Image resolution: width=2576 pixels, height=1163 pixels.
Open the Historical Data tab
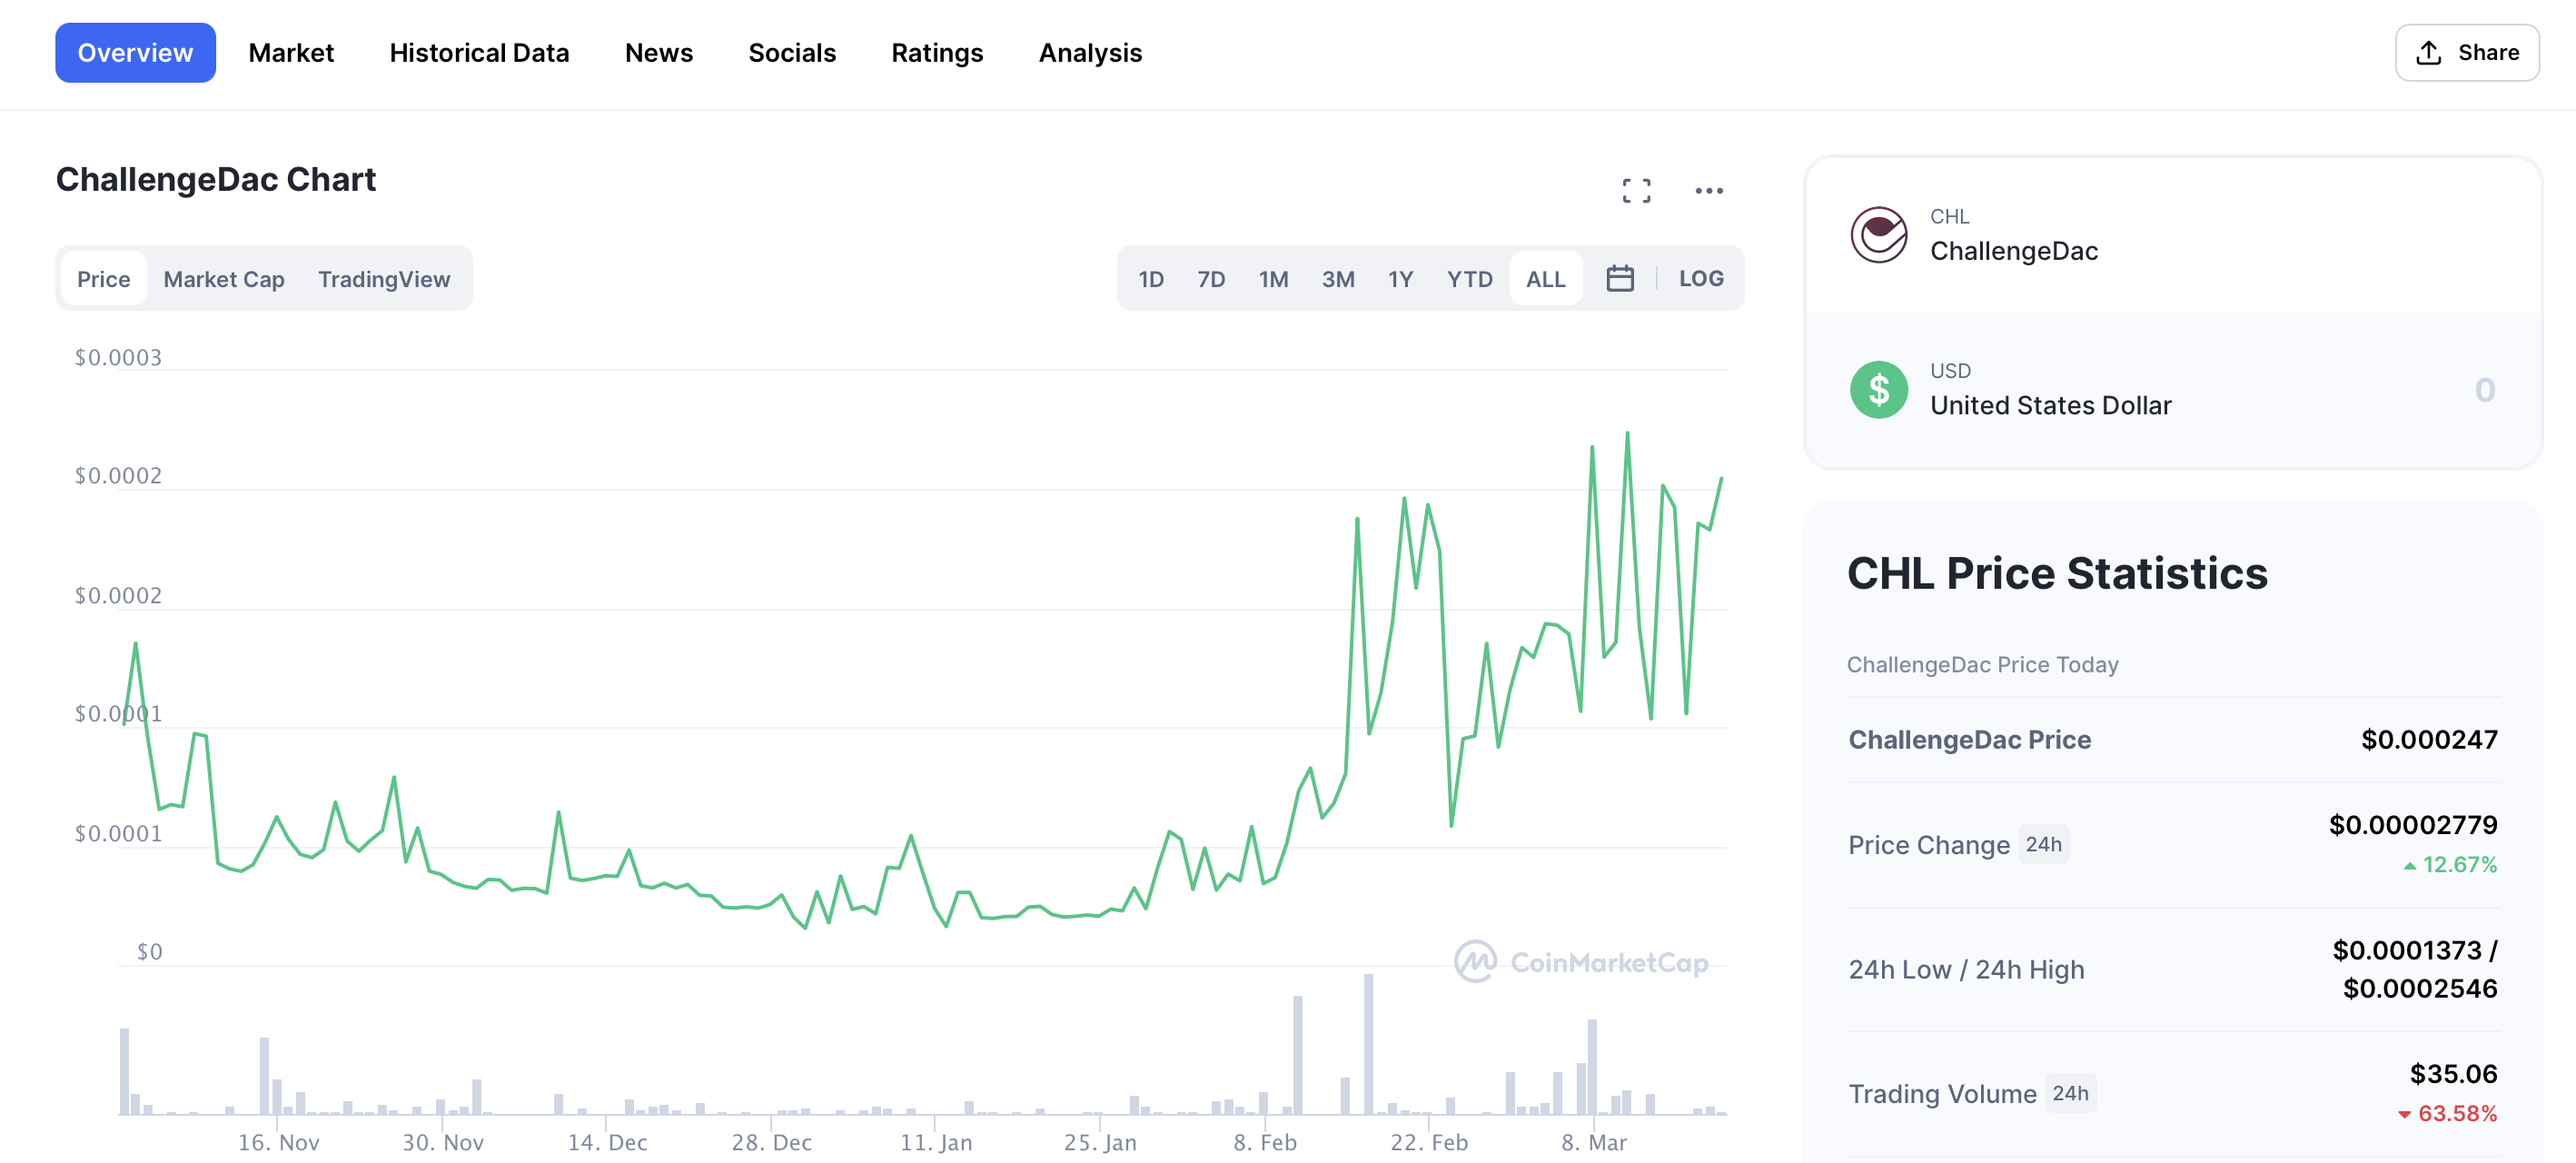coord(479,53)
